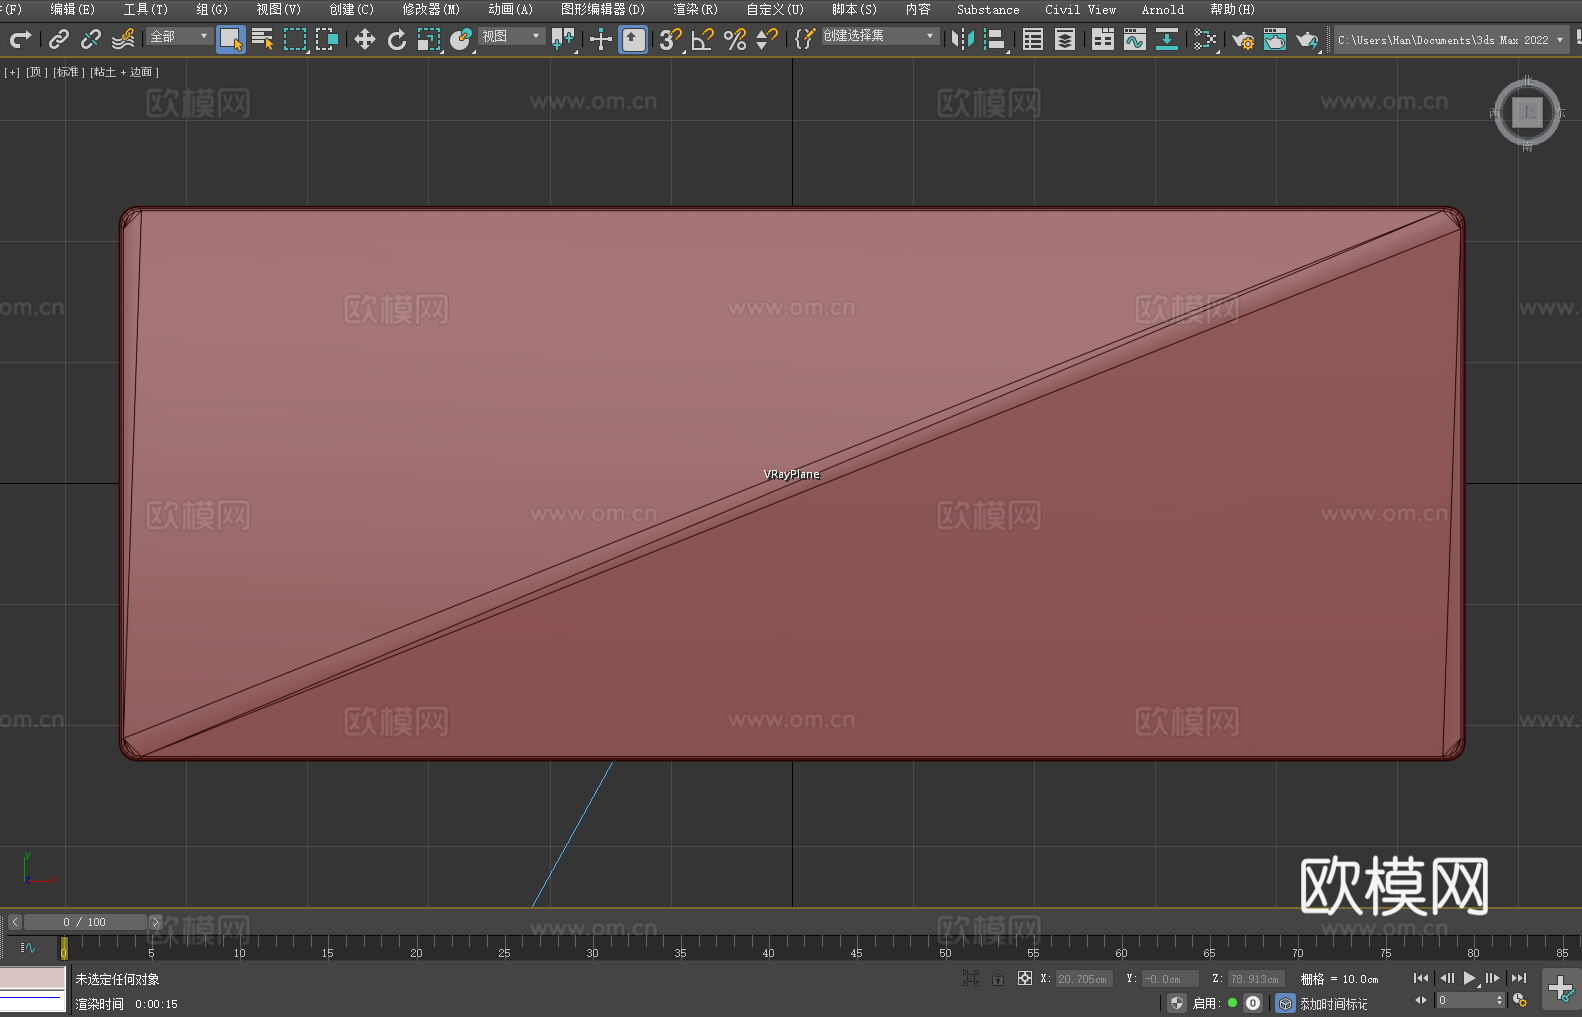Click Use Pivot Point Center icon
Image resolution: width=1582 pixels, height=1017 pixels.
(x=563, y=39)
